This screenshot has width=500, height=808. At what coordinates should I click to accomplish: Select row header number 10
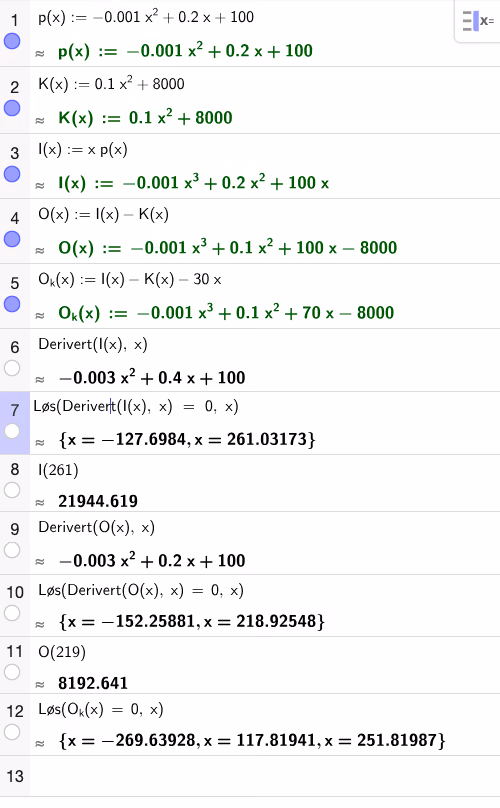coord(15,592)
